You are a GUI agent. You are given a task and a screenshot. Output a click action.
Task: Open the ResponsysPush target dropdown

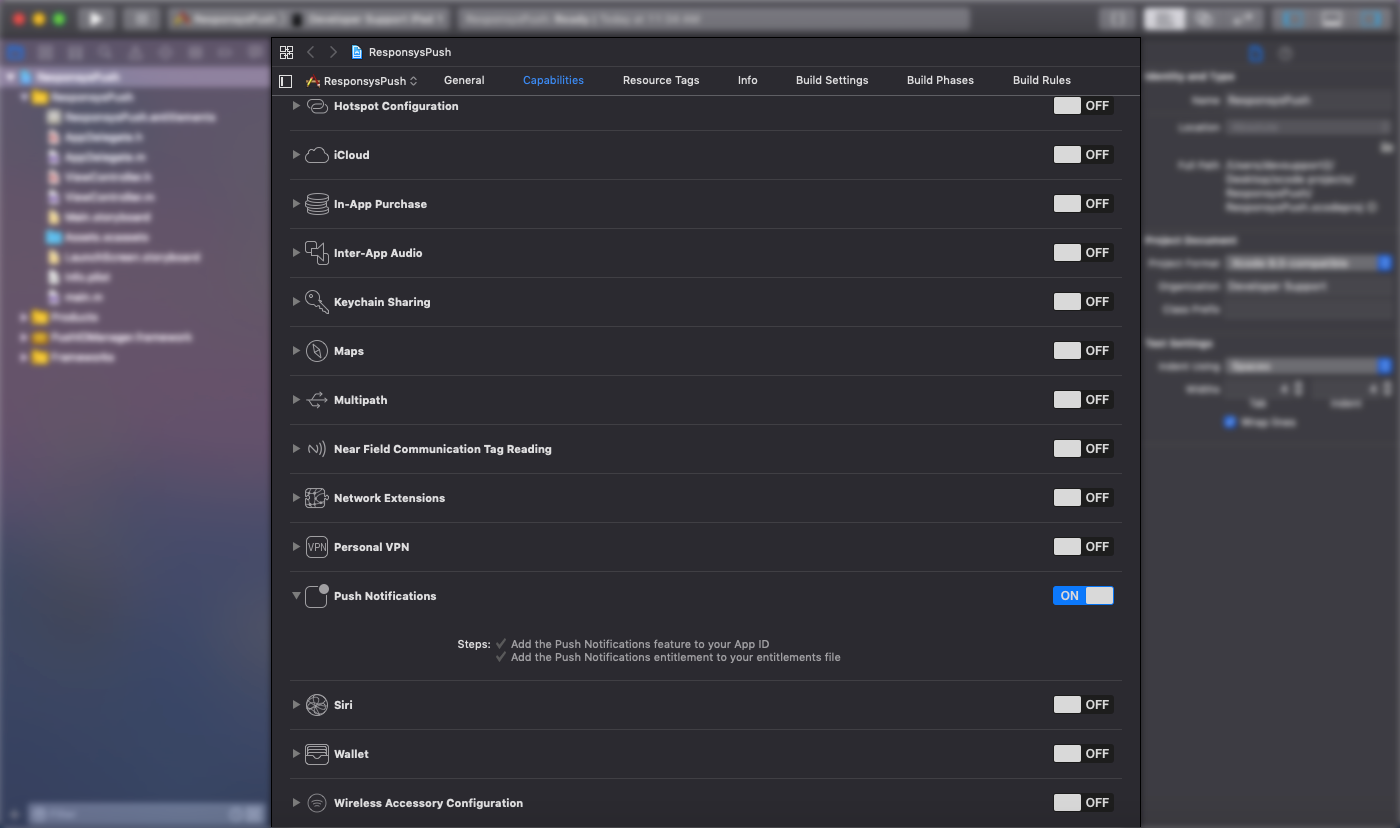362,81
